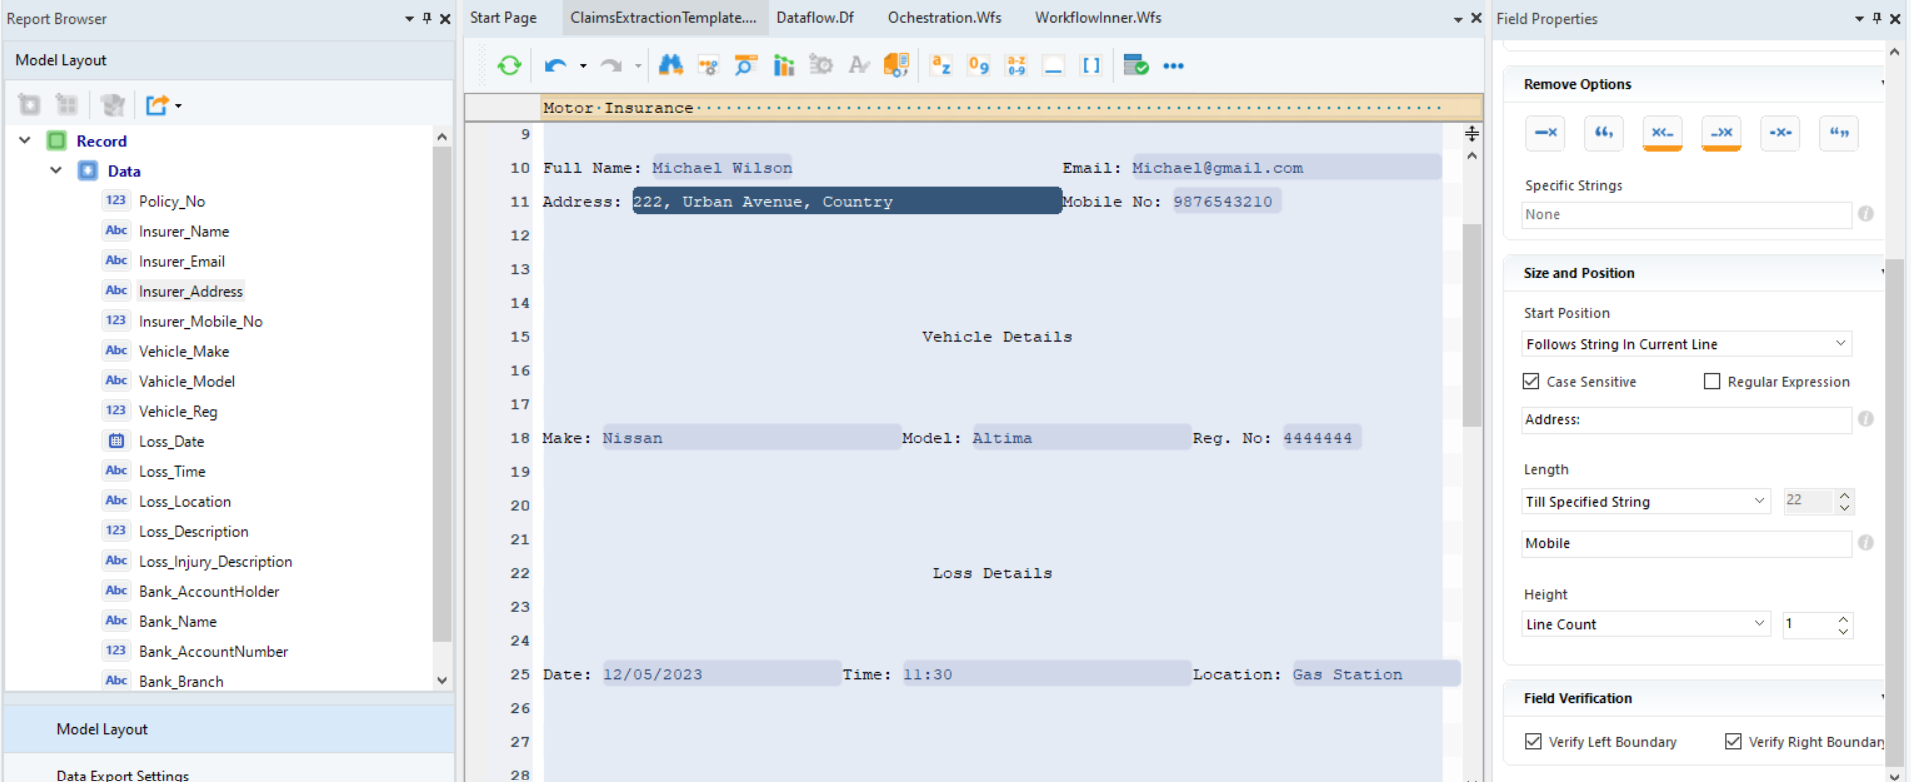Screen dimensions: 1911x782
Task: Open the WorkflowInner.Wfs tab
Action: 1097,18
